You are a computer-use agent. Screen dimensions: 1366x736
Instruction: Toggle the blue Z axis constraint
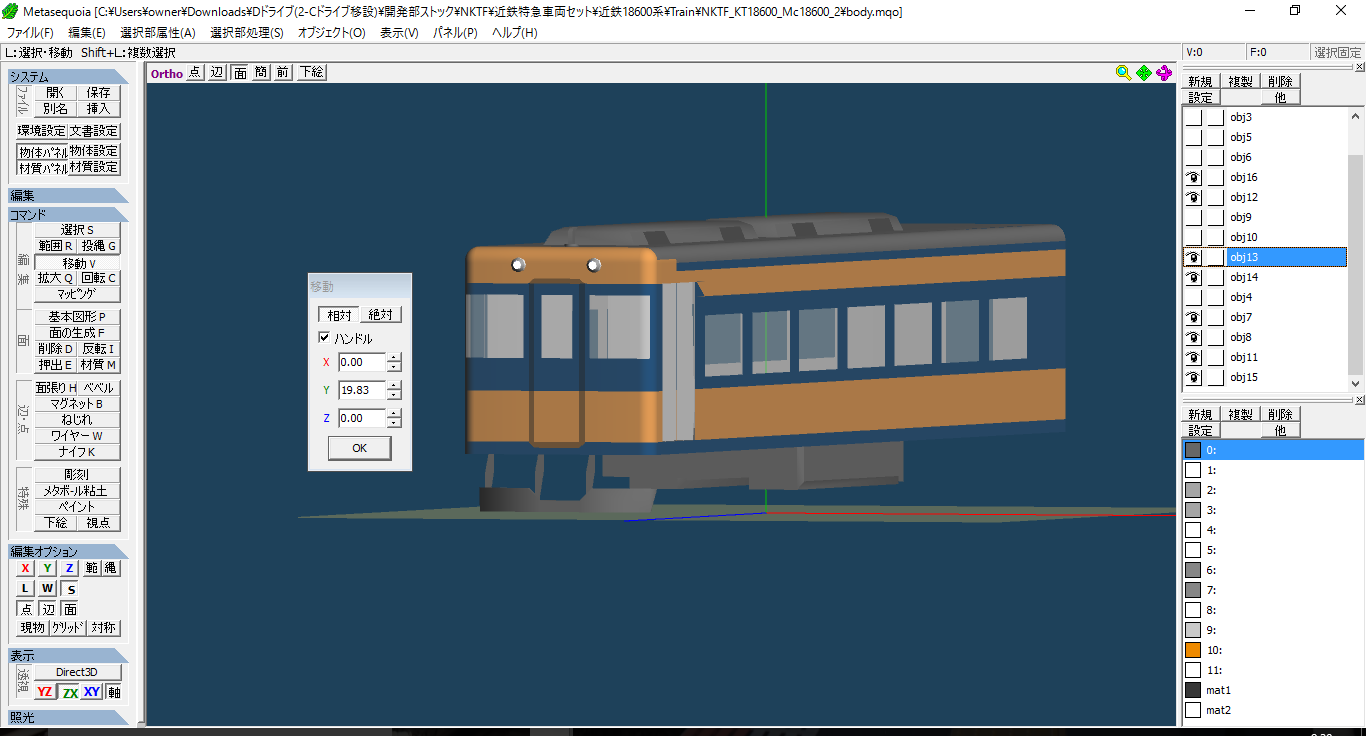[x=69, y=568]
